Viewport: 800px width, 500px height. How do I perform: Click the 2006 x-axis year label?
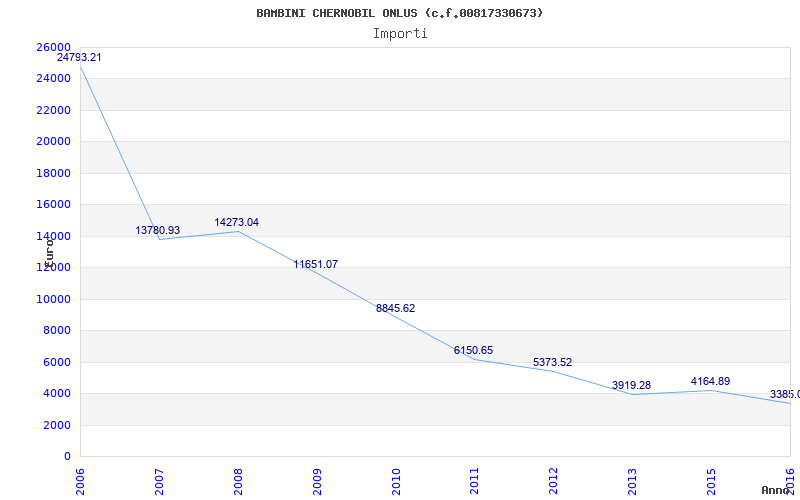80,481
